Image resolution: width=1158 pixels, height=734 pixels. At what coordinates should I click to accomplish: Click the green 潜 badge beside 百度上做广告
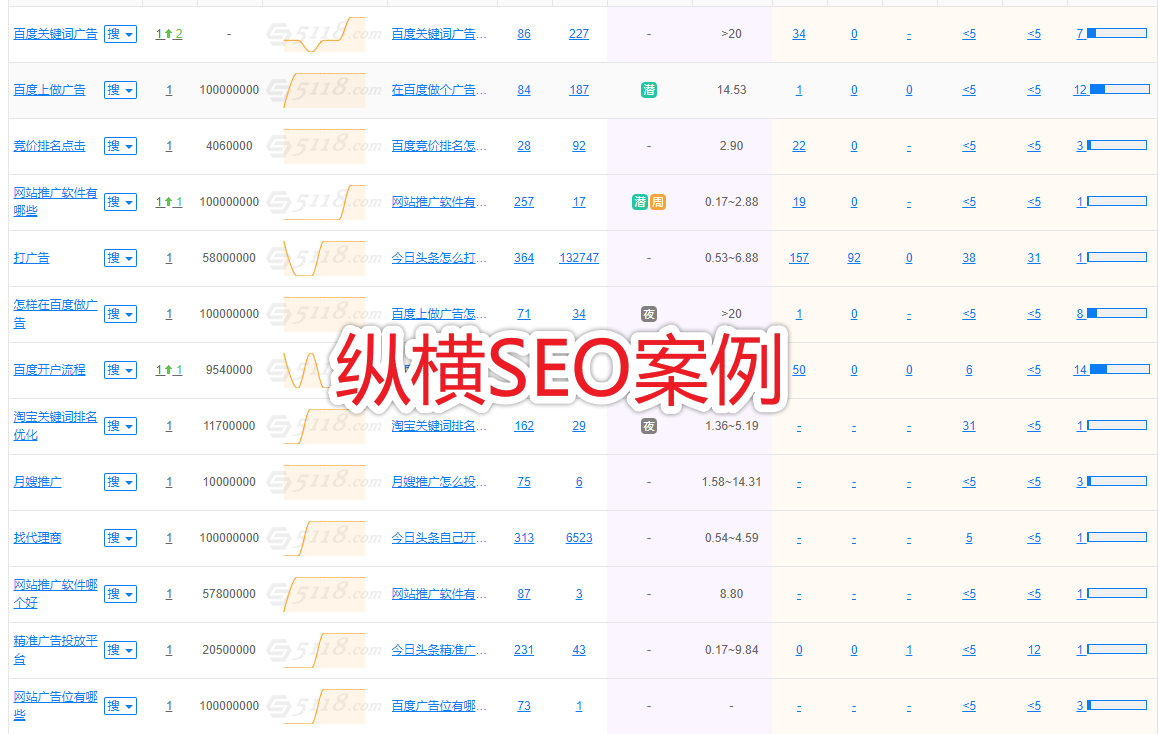[649, 90]
